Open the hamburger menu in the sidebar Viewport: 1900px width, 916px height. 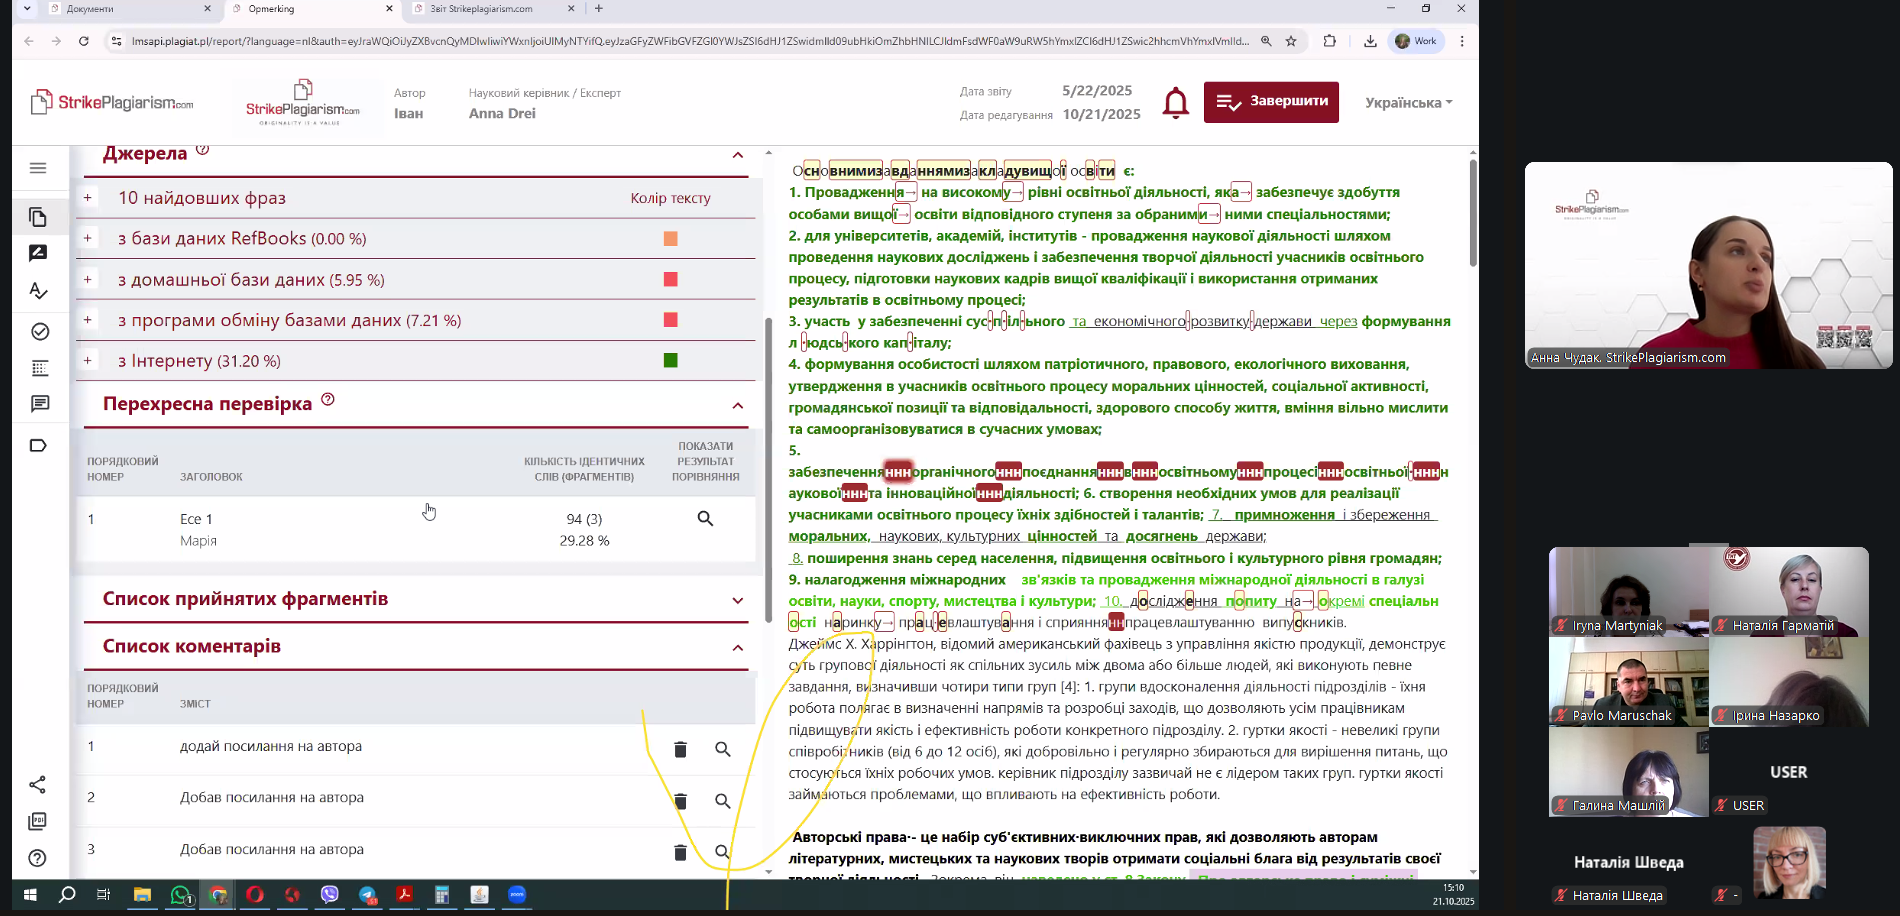(38, 168)
